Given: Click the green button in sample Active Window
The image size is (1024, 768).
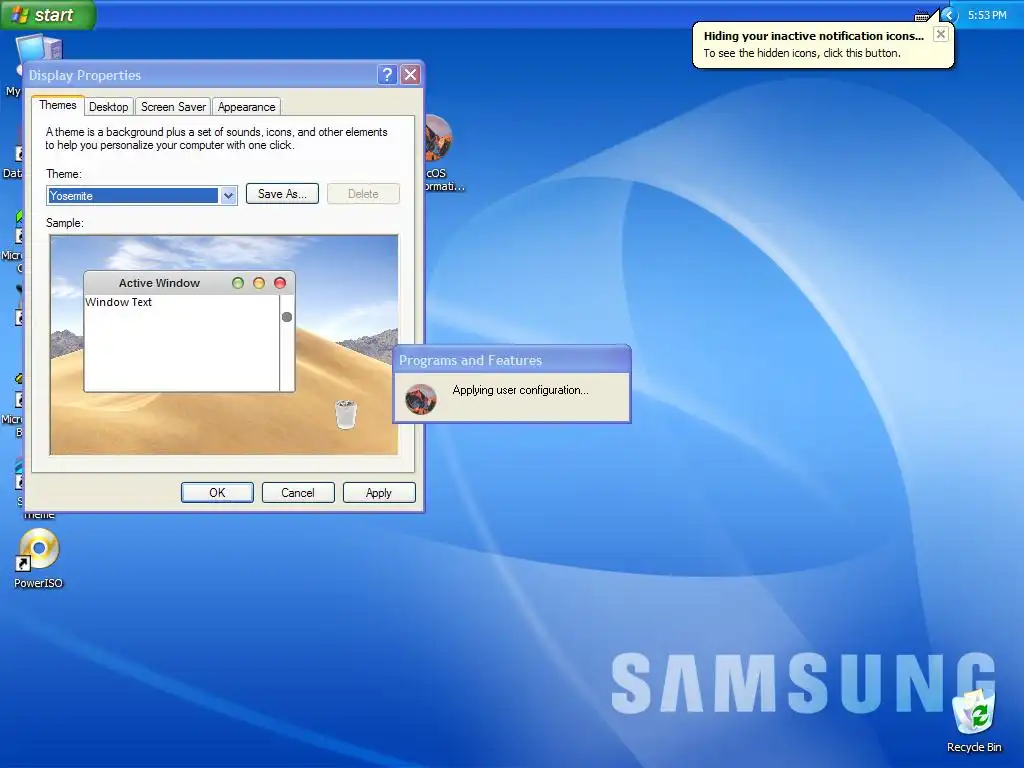Looking at the screenshot, I should 238,283.
